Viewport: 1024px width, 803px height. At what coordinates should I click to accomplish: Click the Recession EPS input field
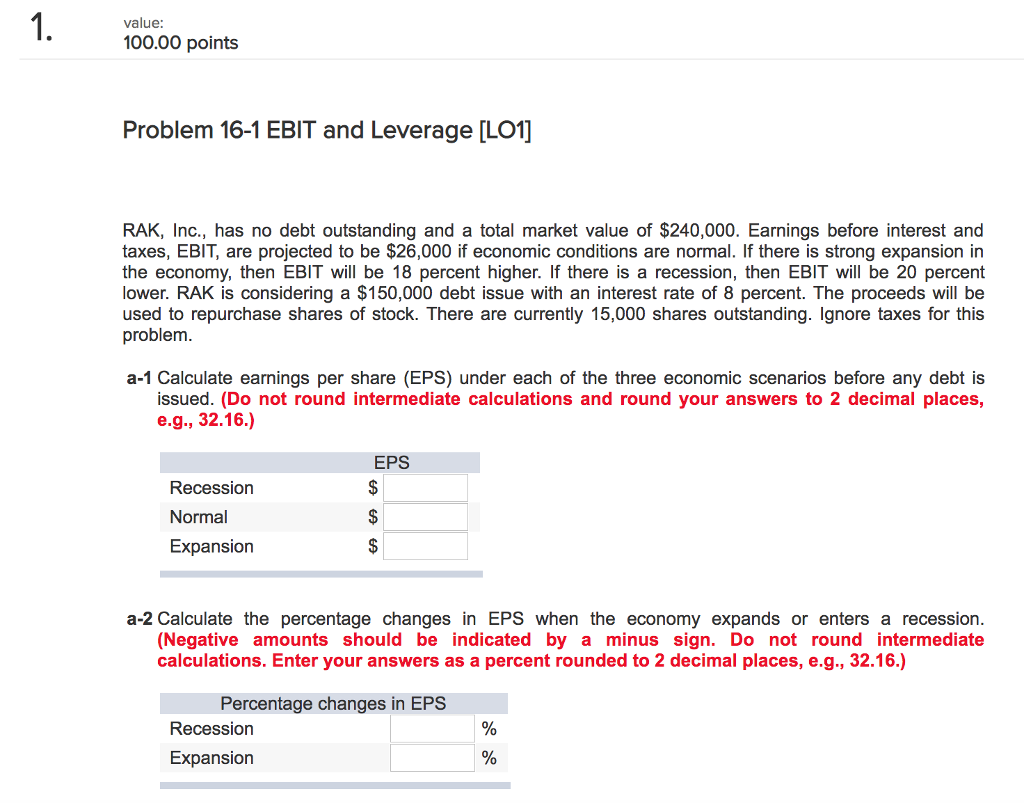(x=426, y=487)
